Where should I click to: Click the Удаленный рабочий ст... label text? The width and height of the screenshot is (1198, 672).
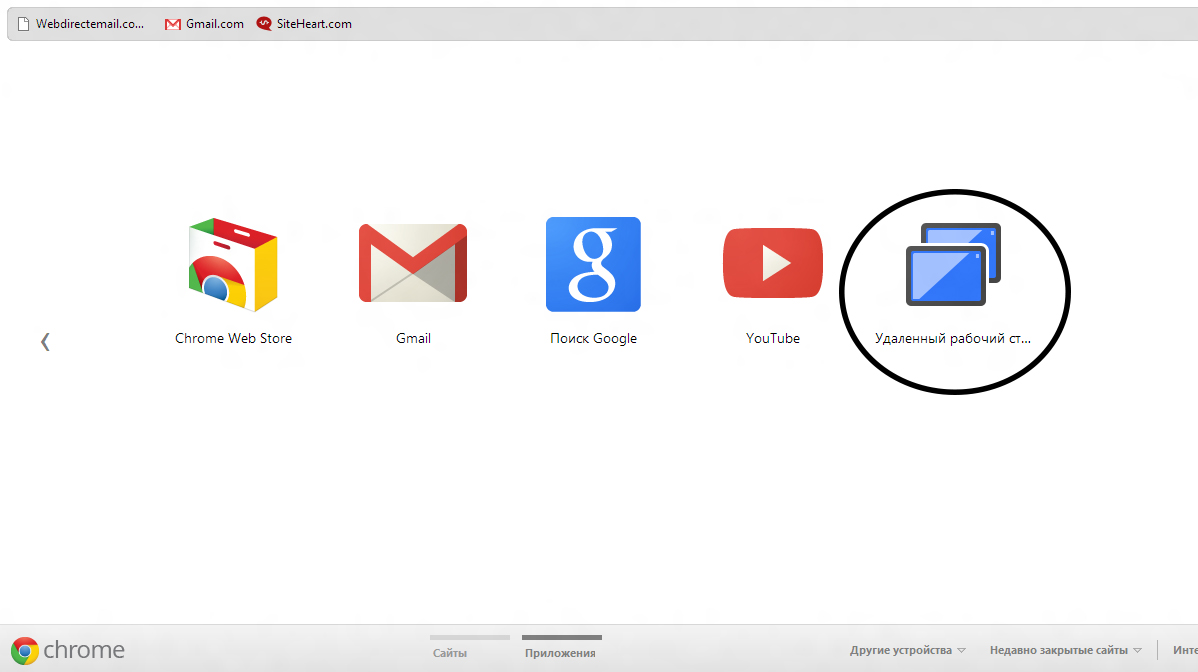coord(953,338)
